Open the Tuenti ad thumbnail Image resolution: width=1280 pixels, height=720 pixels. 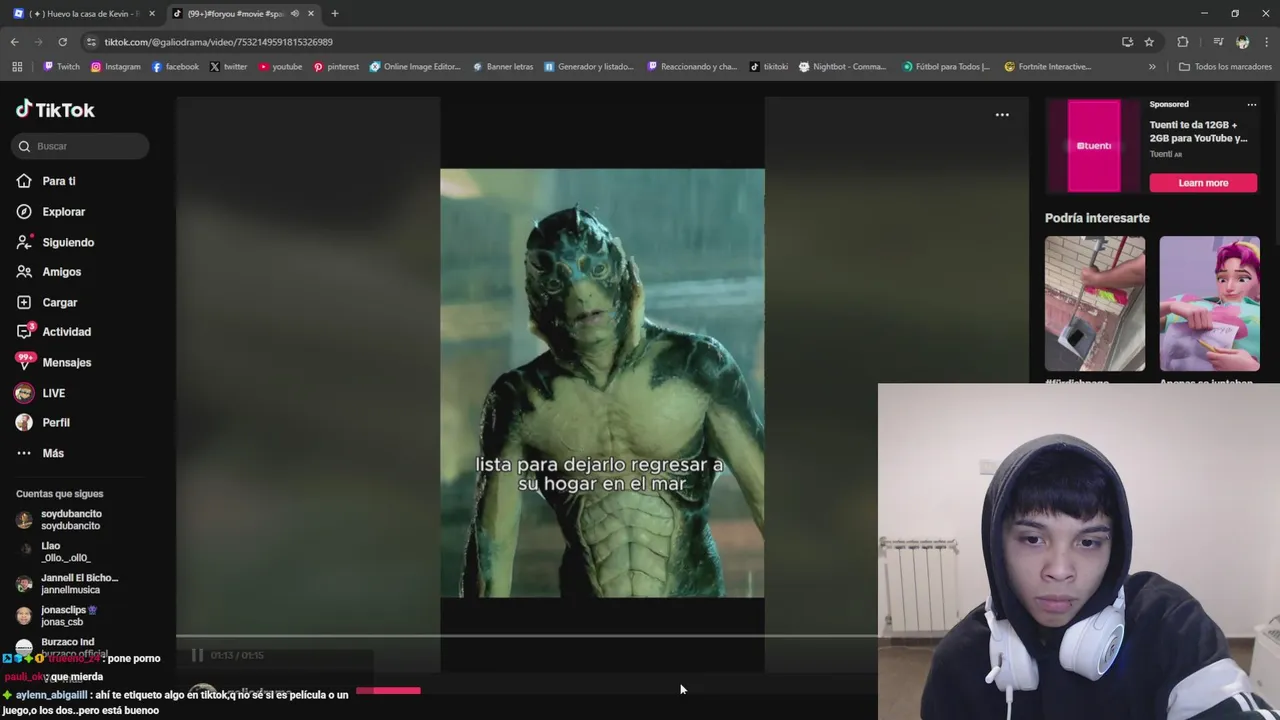[x=1094, y=146]
